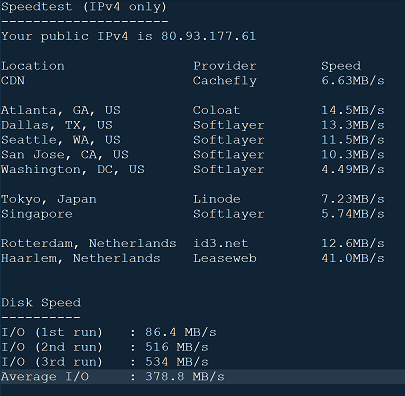This screenshot has height=396, width=405.
Task: Click the public IPv4 address 80.93.177.61
Action: click(209, 36)
